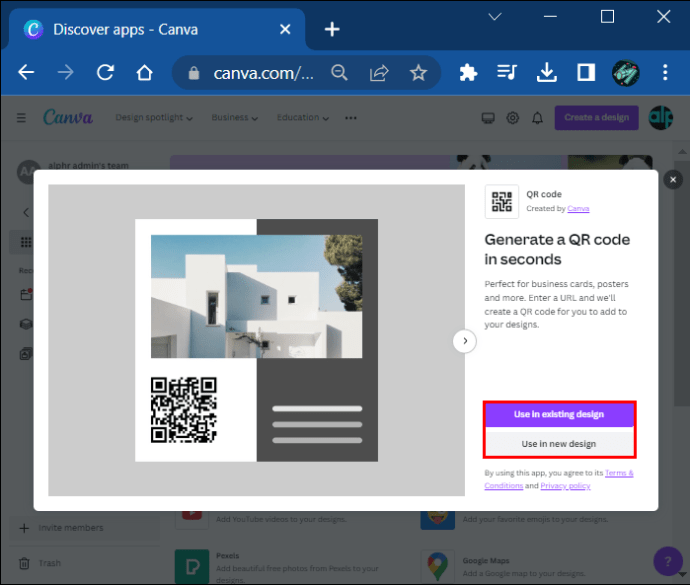The width and height of the screenshot is (690, 585).
Task: Click the site lock icon
Action: [x=194, y=73]
